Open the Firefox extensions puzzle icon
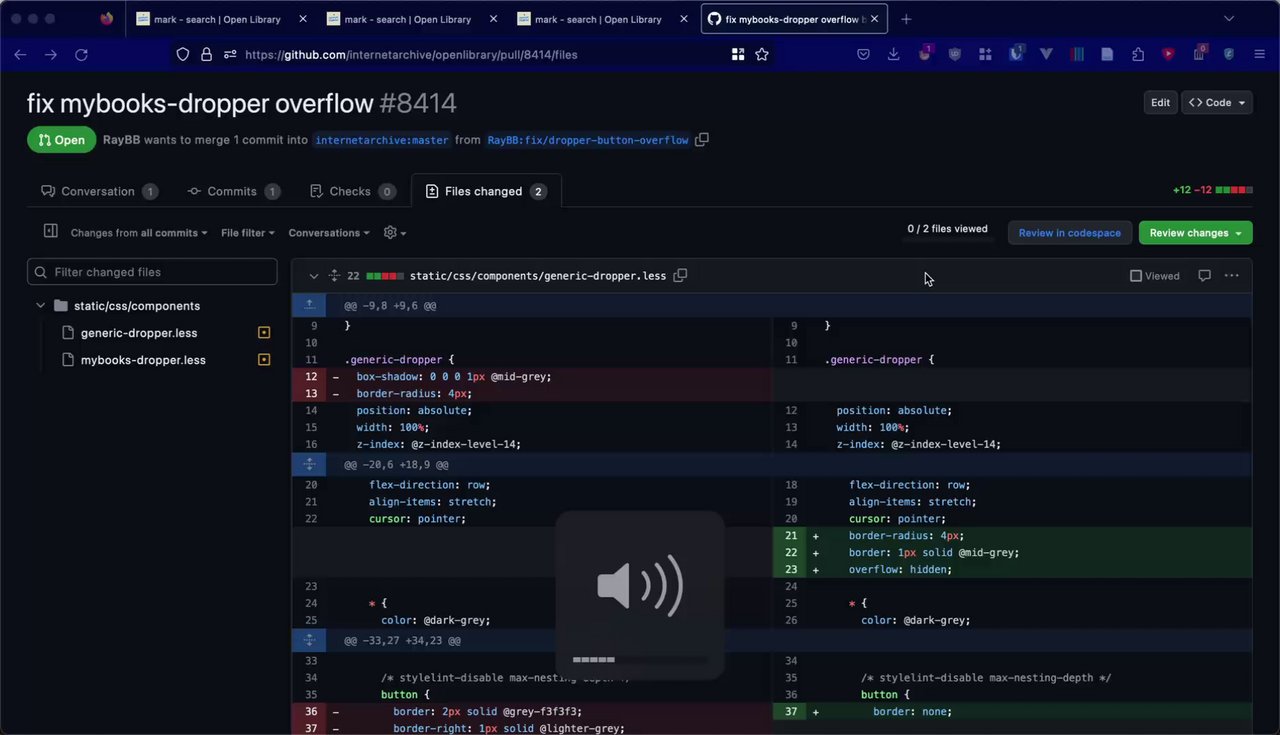The width and height of the screenshot is (1280, 735). (x=1138, y=55)
